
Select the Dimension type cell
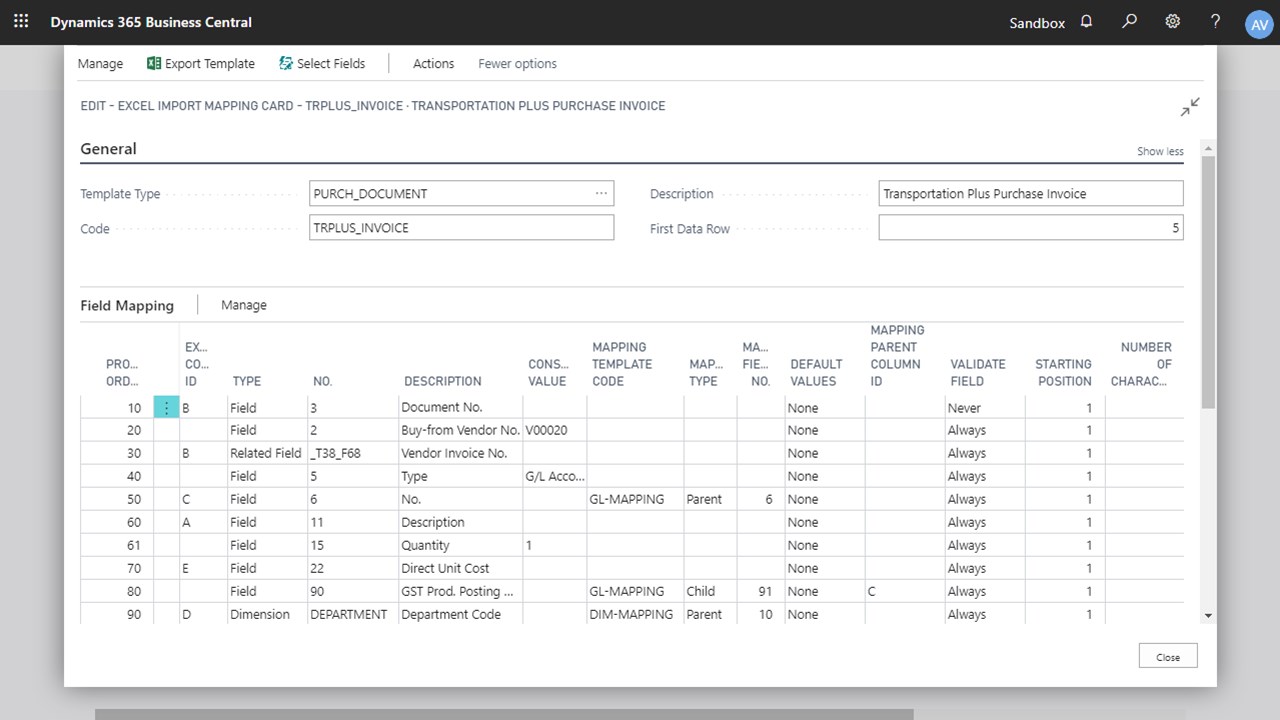coord(267,614)
